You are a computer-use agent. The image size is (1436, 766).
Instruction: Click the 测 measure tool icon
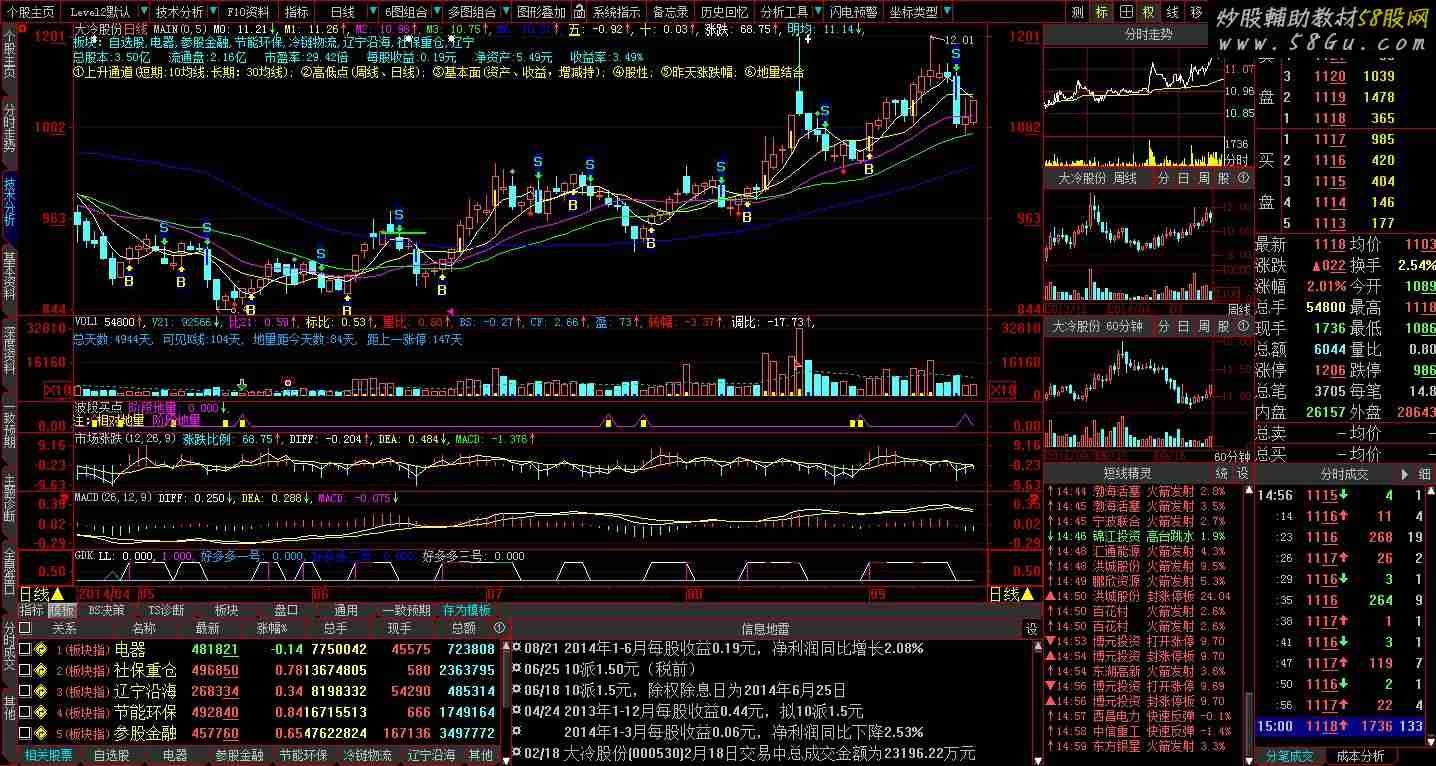[1077, 12]
